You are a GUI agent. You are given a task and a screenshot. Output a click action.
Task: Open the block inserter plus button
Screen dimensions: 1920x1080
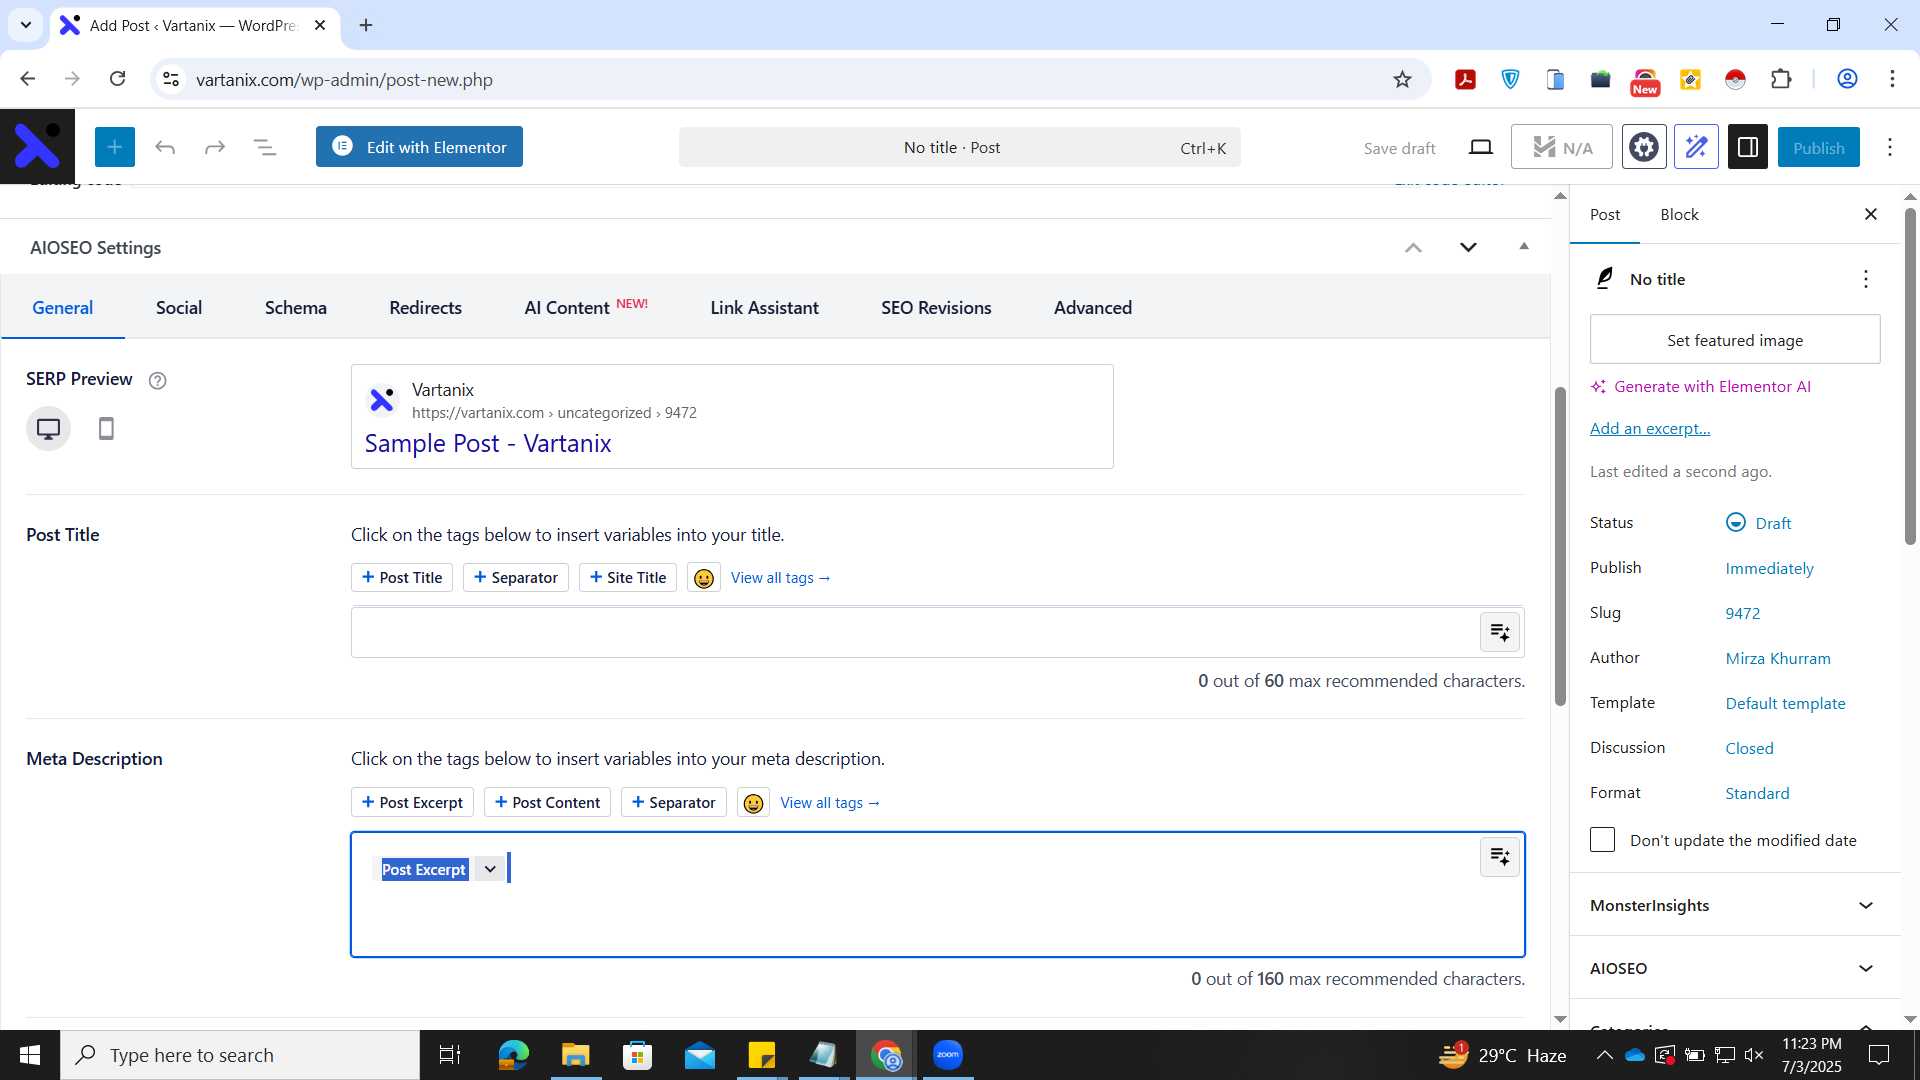(115, 147)
